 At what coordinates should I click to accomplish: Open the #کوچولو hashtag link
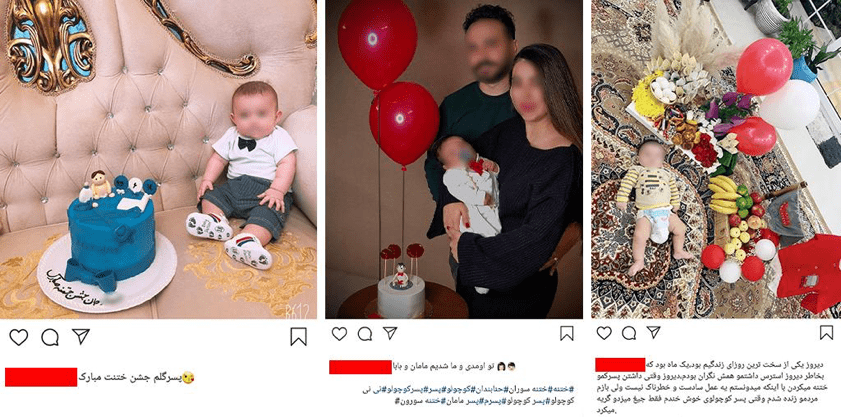pos(456,389)
